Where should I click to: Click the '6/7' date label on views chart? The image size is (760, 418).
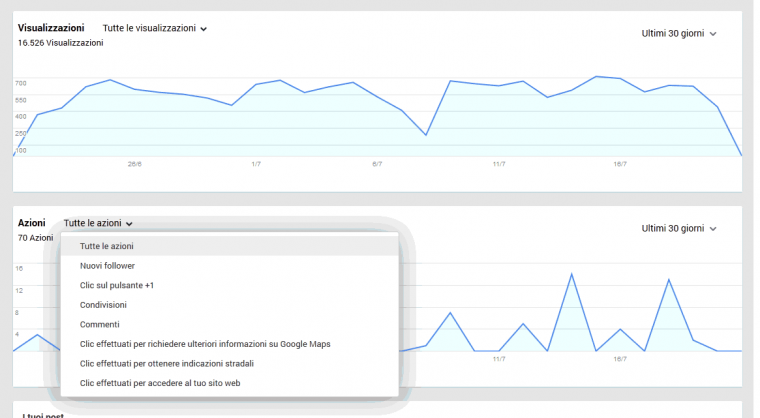pyautogui.click(x=377, y=164)
